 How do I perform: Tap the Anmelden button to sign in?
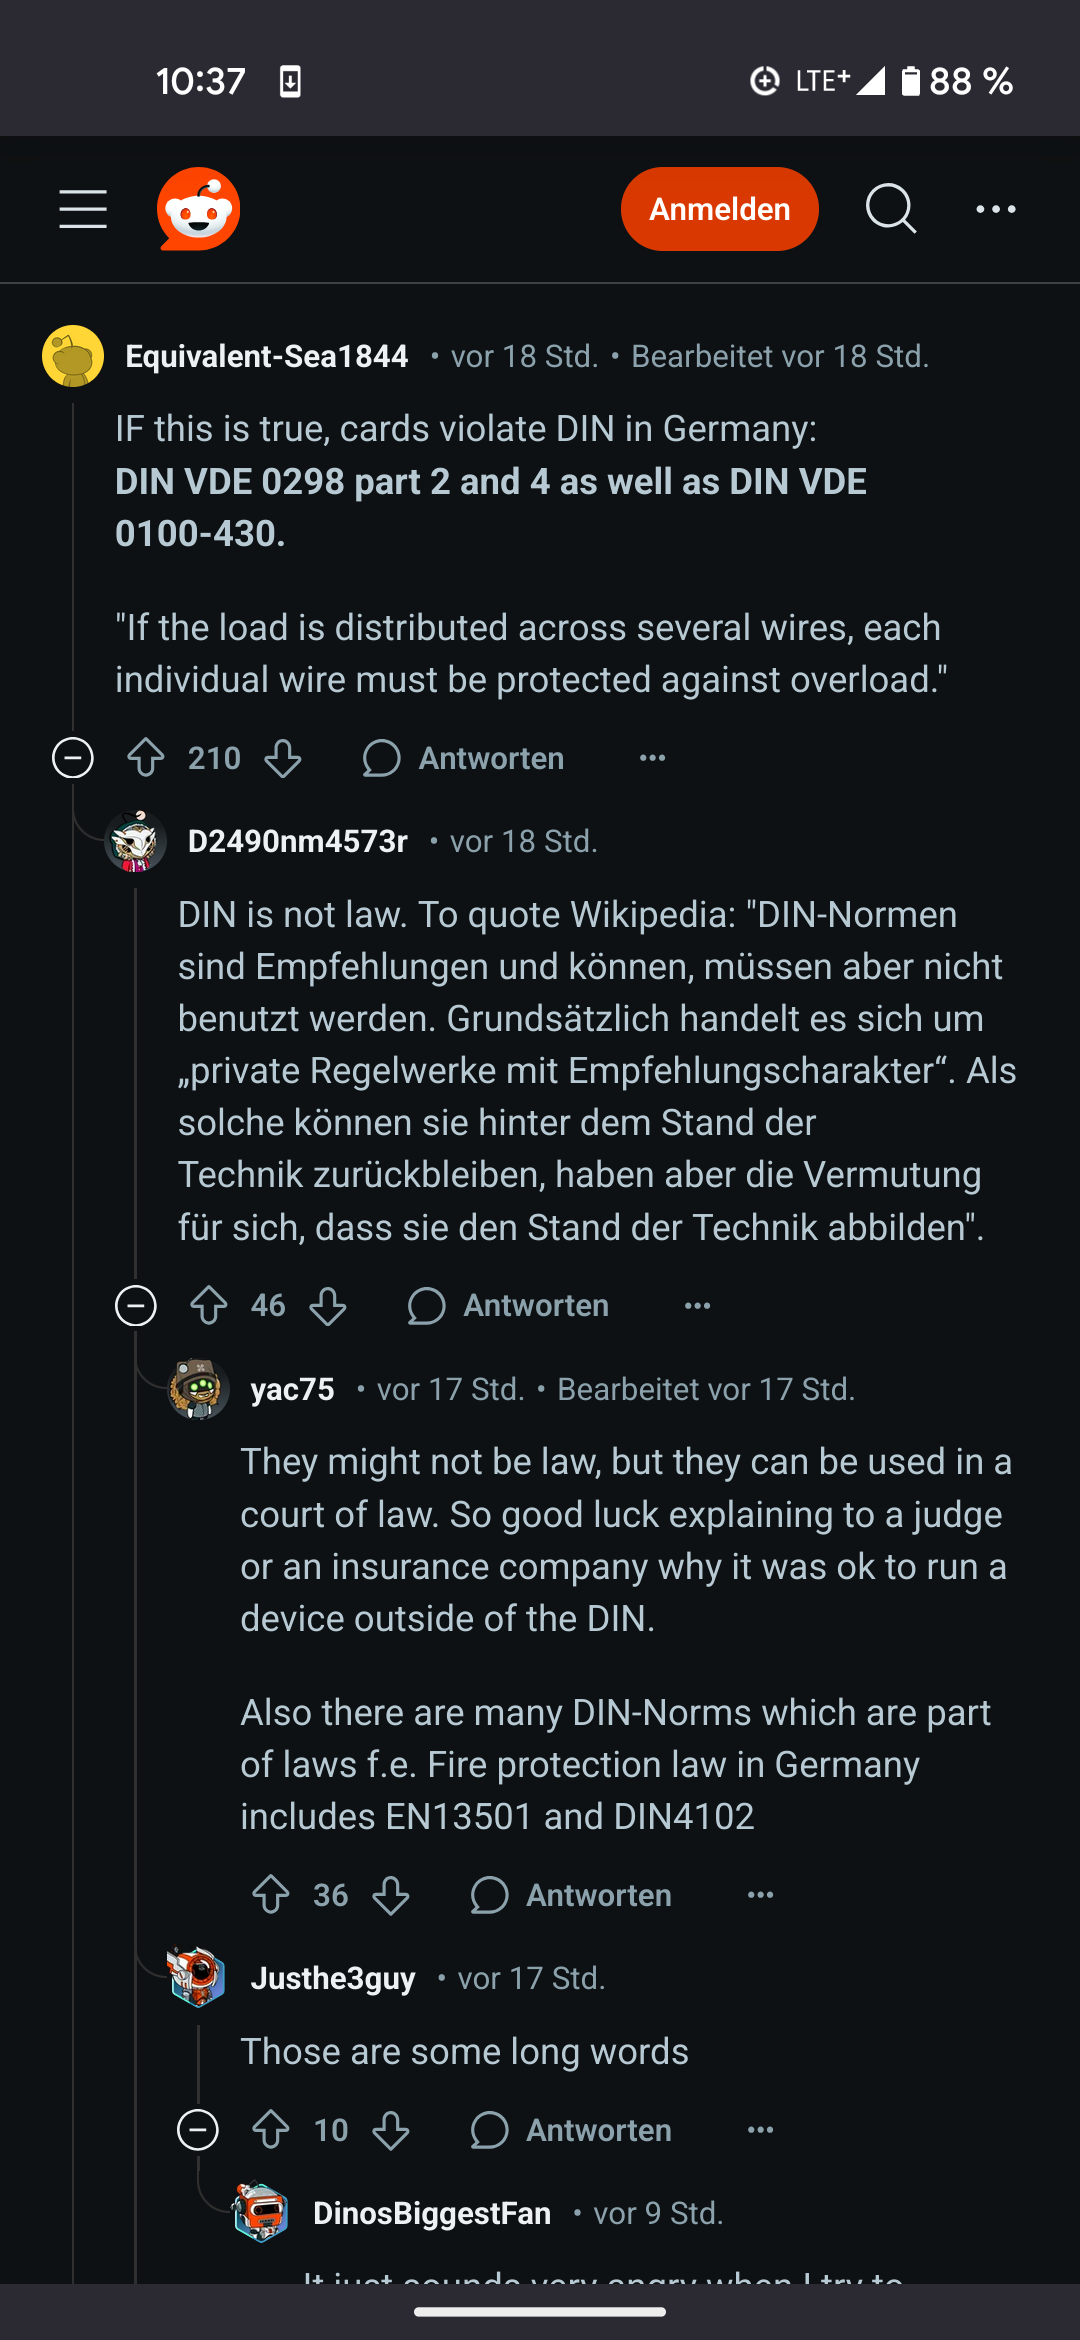pos(719,208)
